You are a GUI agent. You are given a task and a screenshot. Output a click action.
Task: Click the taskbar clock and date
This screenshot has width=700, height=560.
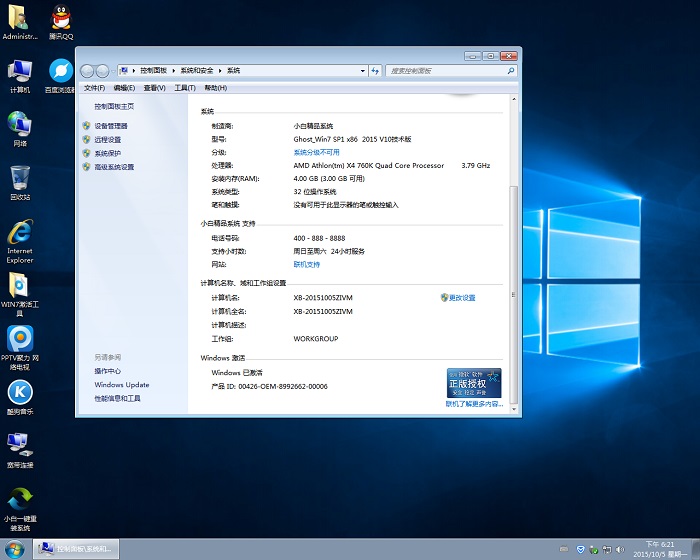(x=660, y=549)
